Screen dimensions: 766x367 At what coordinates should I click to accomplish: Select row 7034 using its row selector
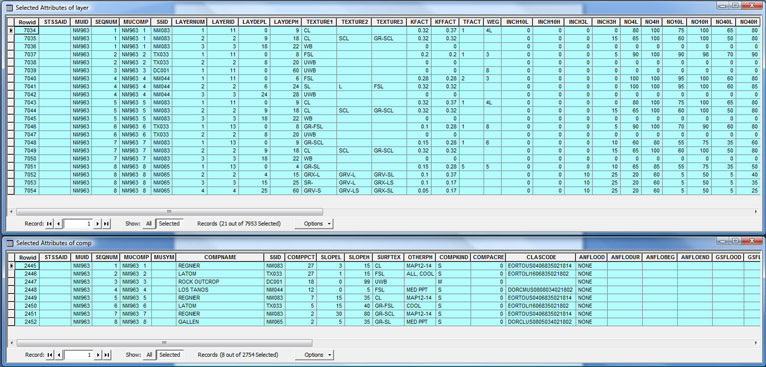tap(11, 30)
